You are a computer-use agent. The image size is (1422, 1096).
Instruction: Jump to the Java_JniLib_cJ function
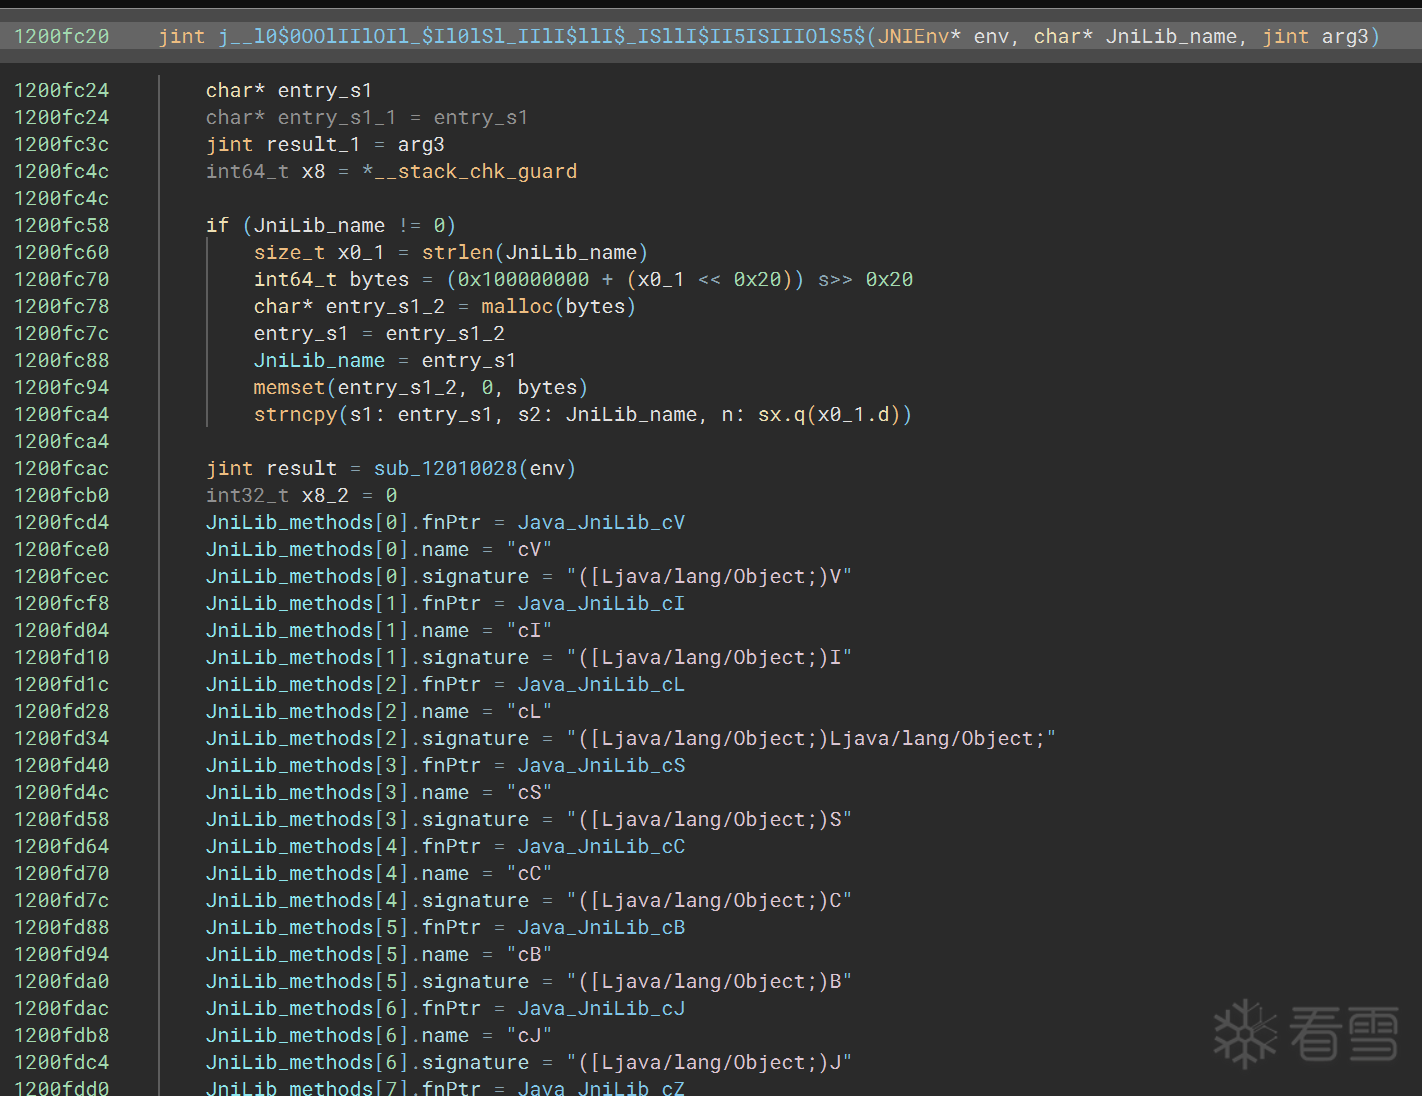pyautogui.click(x=601, y=1008)
